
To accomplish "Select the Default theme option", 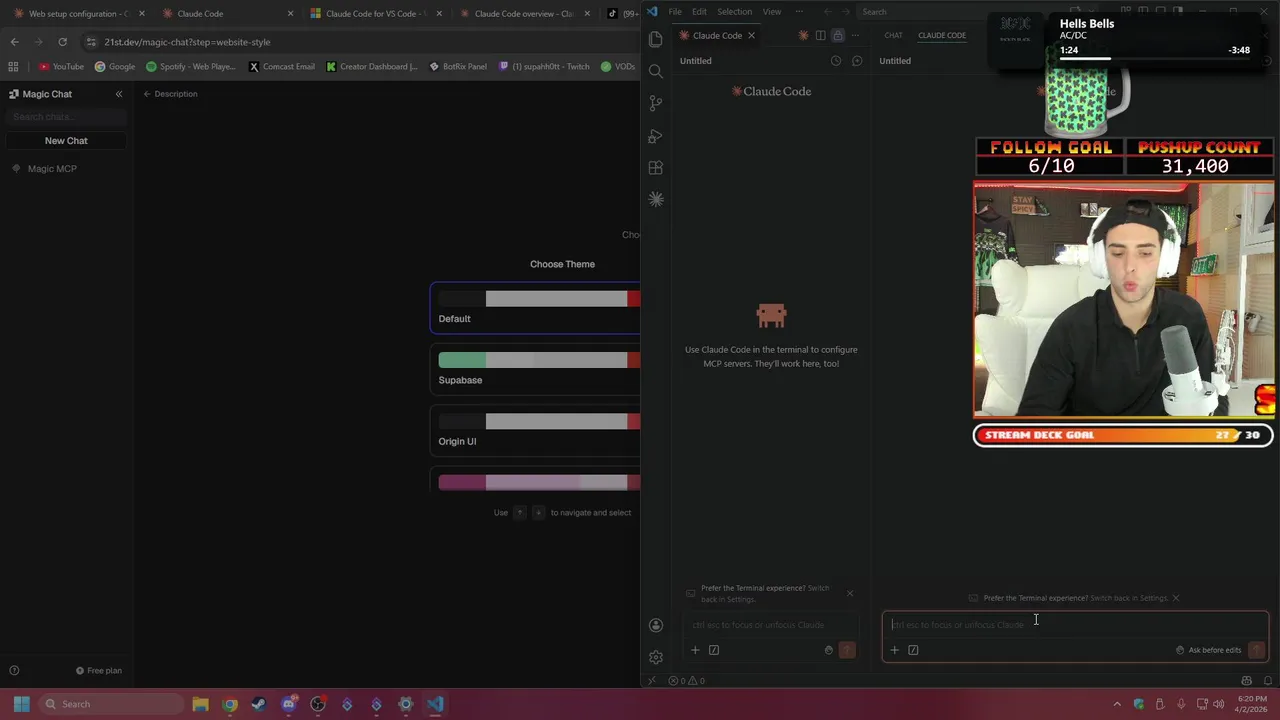I will pyautogui.click(x=535, y=308).
